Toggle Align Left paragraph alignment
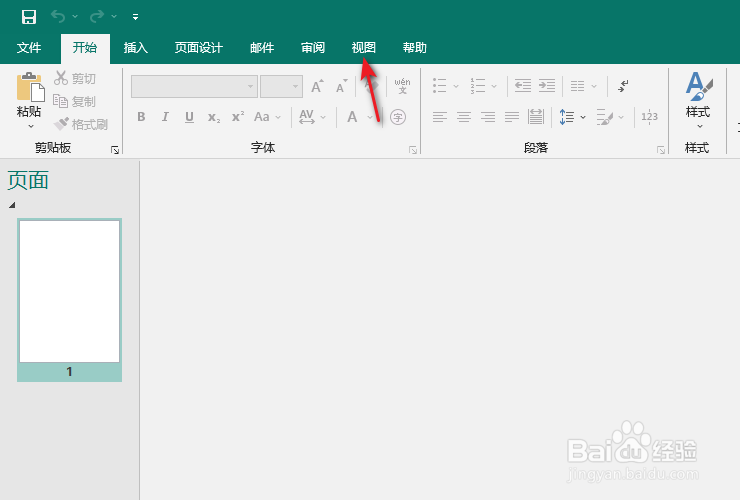 point(439,117)
